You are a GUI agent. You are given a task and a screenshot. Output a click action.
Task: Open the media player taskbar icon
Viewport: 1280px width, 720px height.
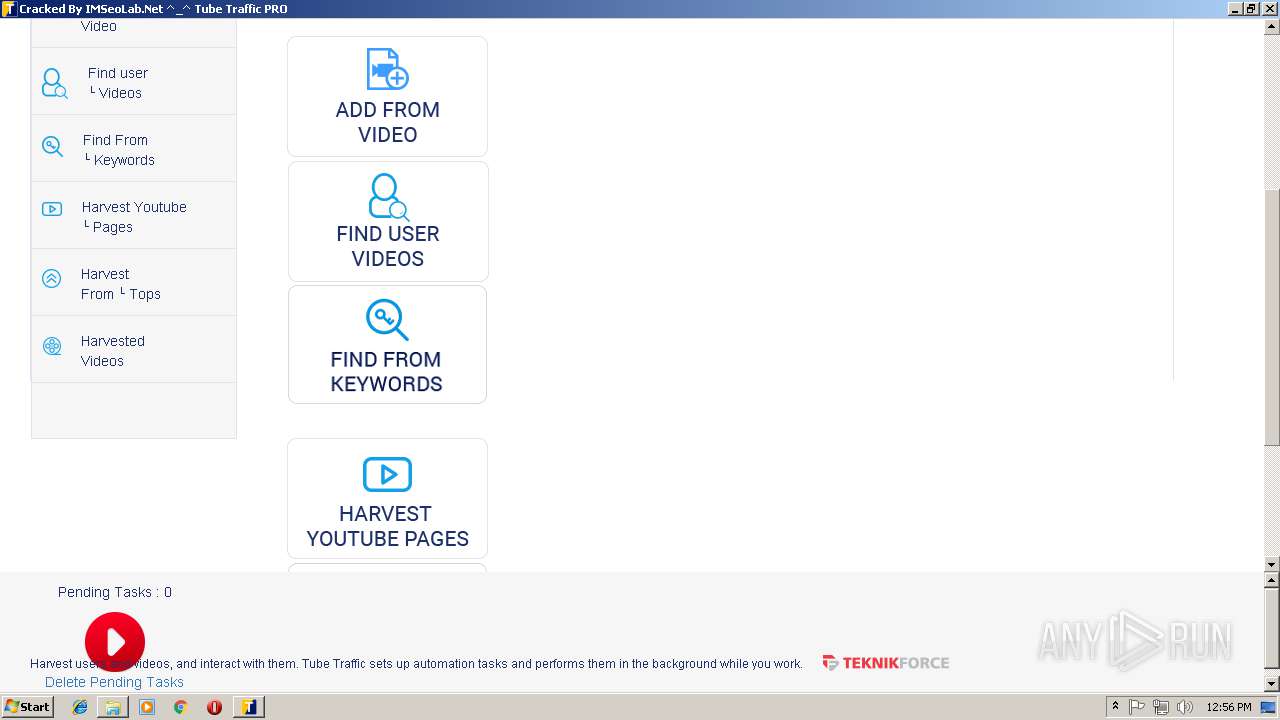tap(147, 707)
